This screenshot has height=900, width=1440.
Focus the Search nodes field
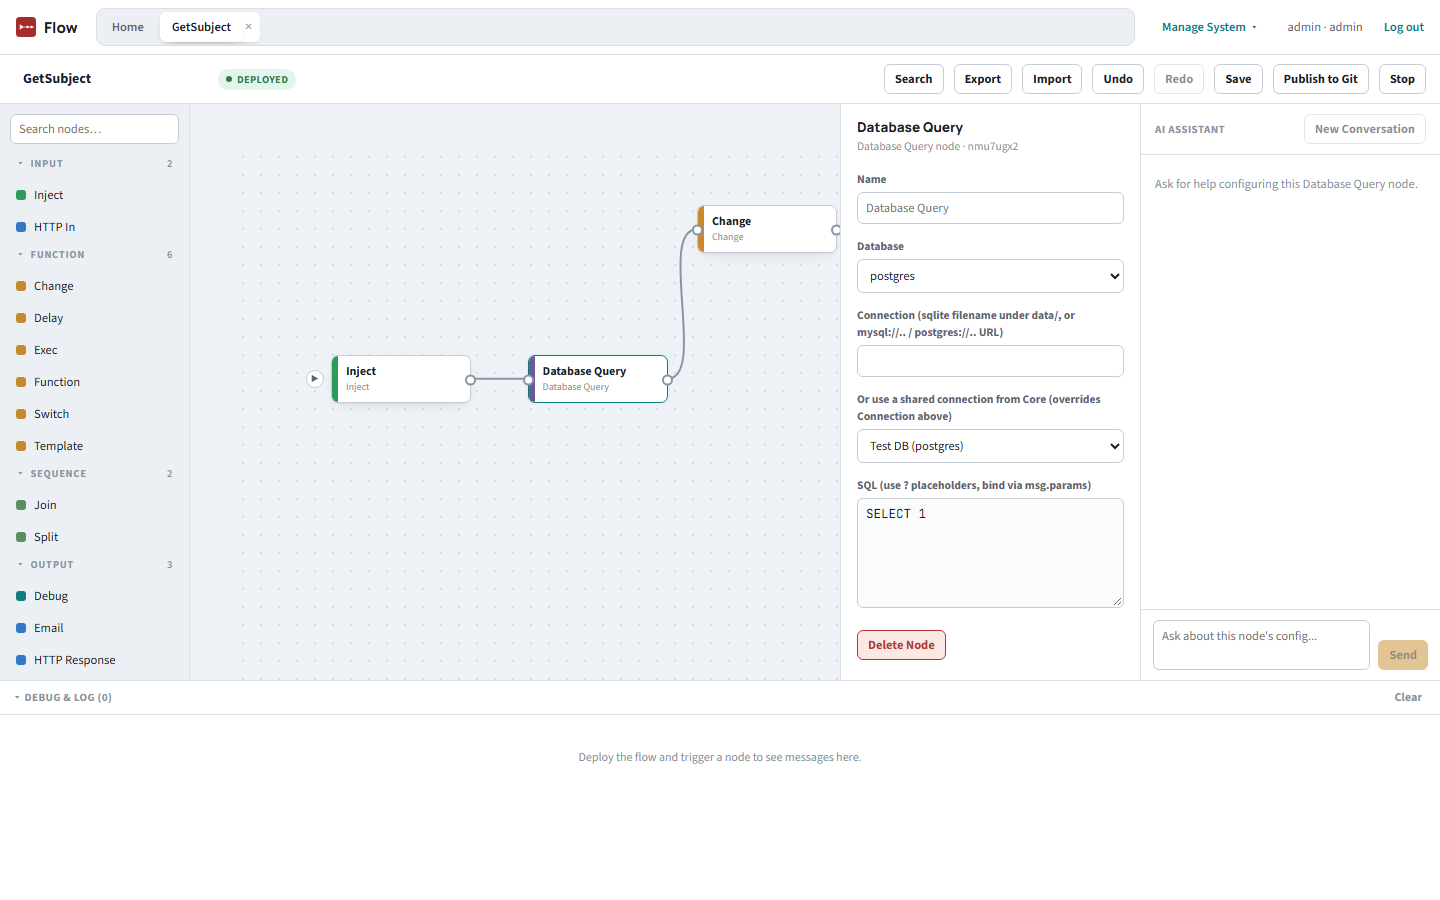pos(94,129)
